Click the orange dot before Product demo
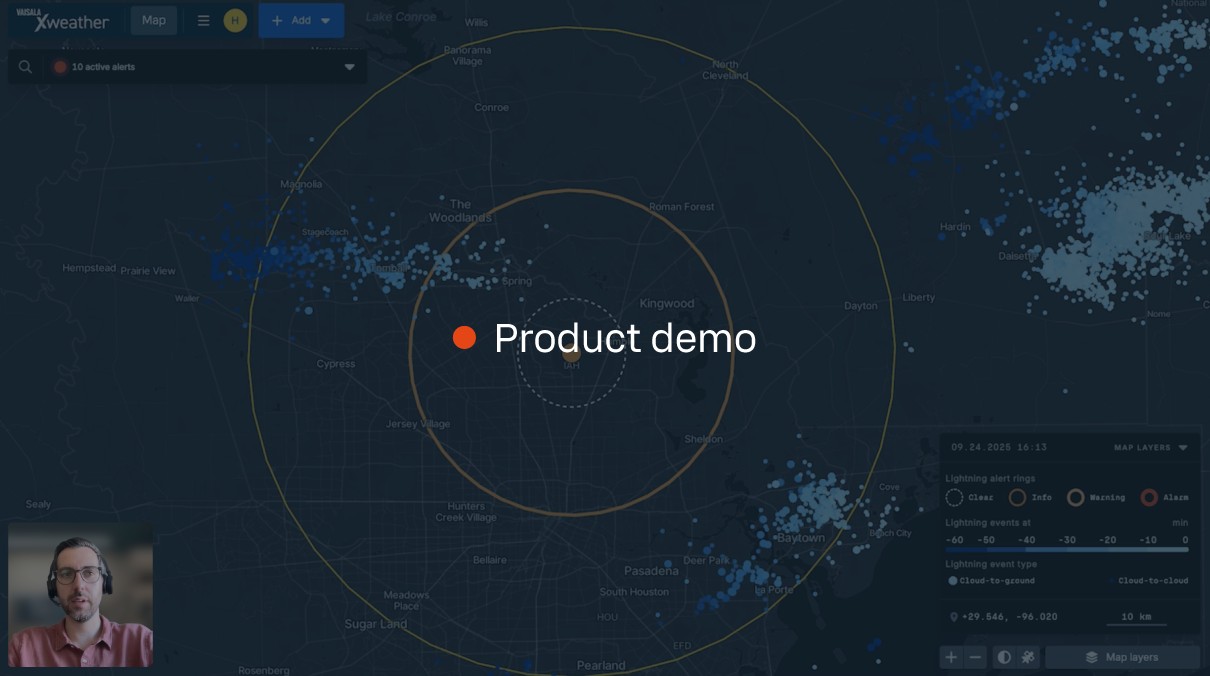Image resolution: width=1210 pixels, height=676 pixels. click(464, 338)
